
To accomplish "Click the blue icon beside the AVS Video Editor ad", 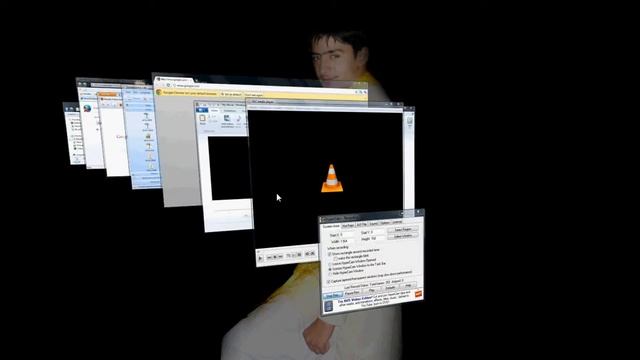I will (329, 307).
